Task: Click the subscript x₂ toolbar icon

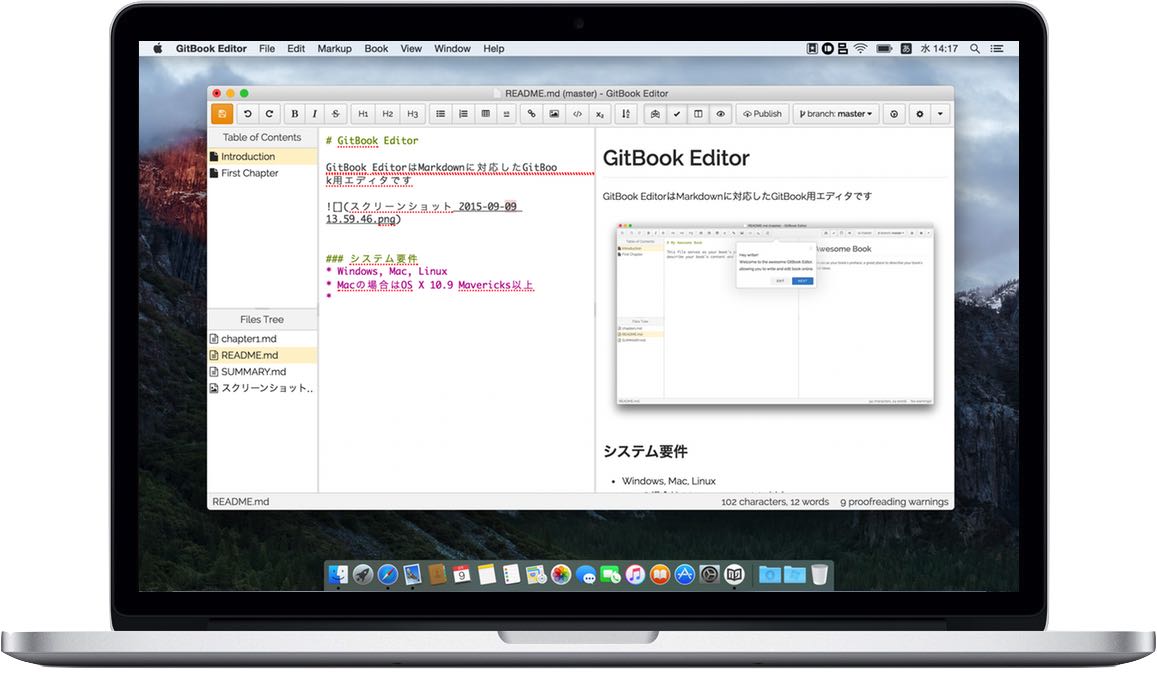Action: (600, 114)
